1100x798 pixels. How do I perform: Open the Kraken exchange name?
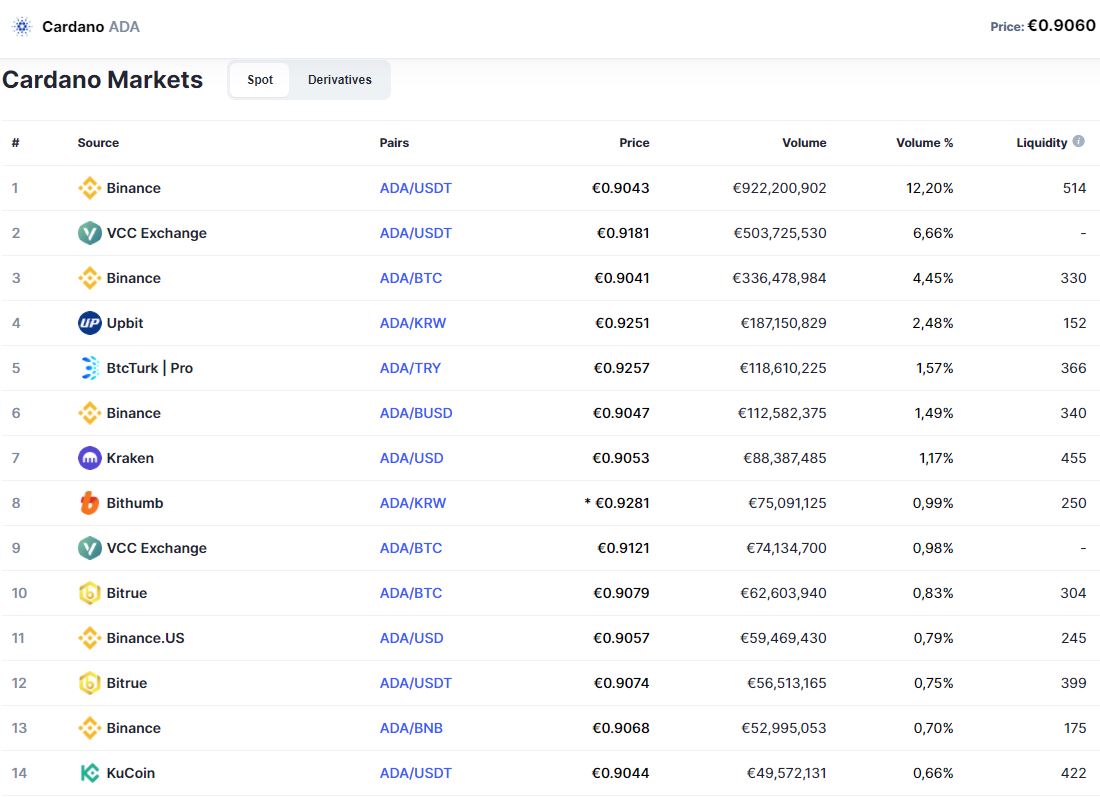point(130,458)
